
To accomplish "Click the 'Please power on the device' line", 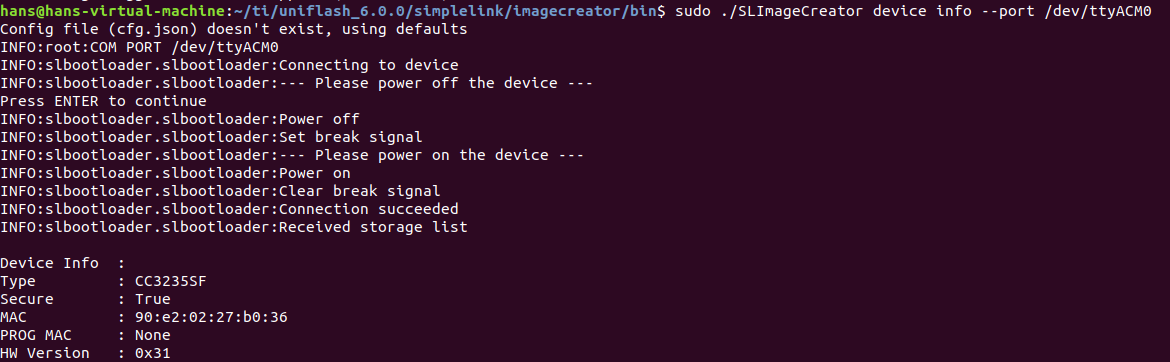I will click(x=292, y=155).
